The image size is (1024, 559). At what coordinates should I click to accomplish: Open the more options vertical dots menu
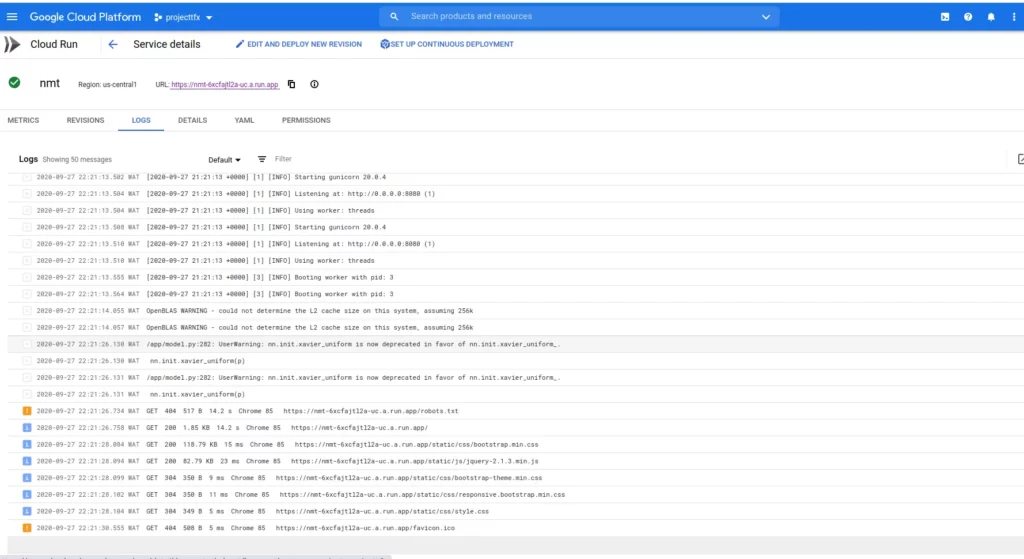[1014, 17]
